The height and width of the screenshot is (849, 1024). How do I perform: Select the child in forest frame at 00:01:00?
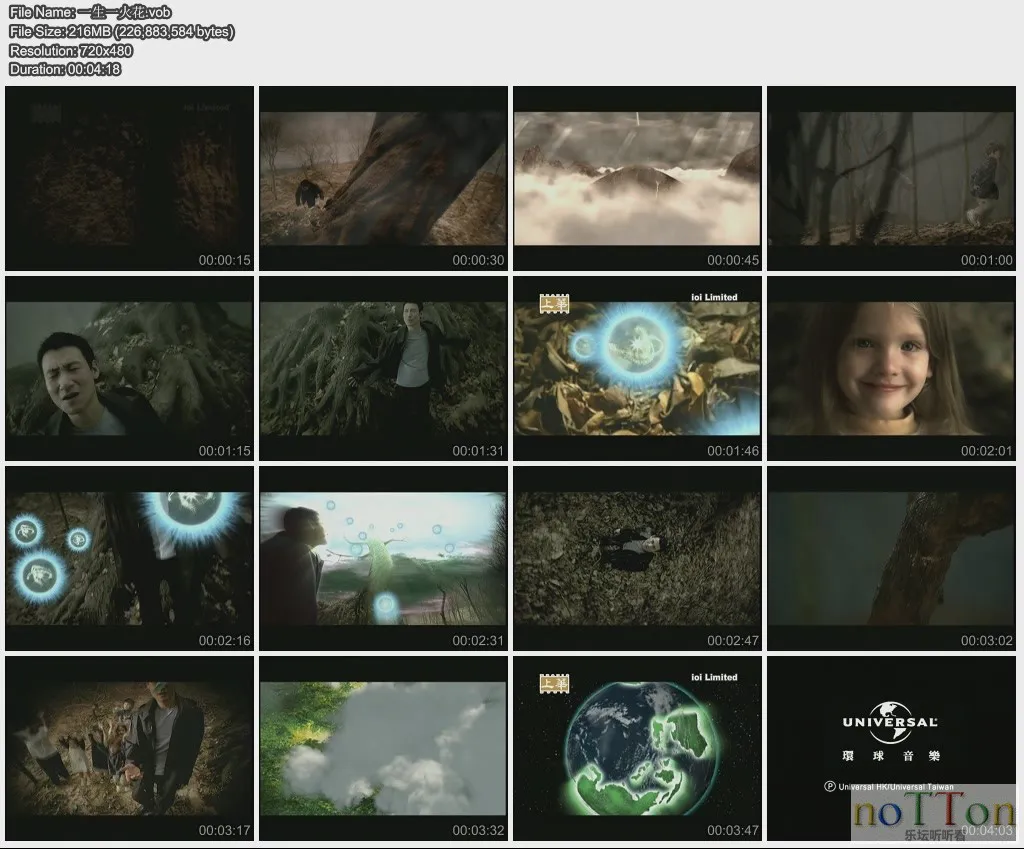[891, 178]
